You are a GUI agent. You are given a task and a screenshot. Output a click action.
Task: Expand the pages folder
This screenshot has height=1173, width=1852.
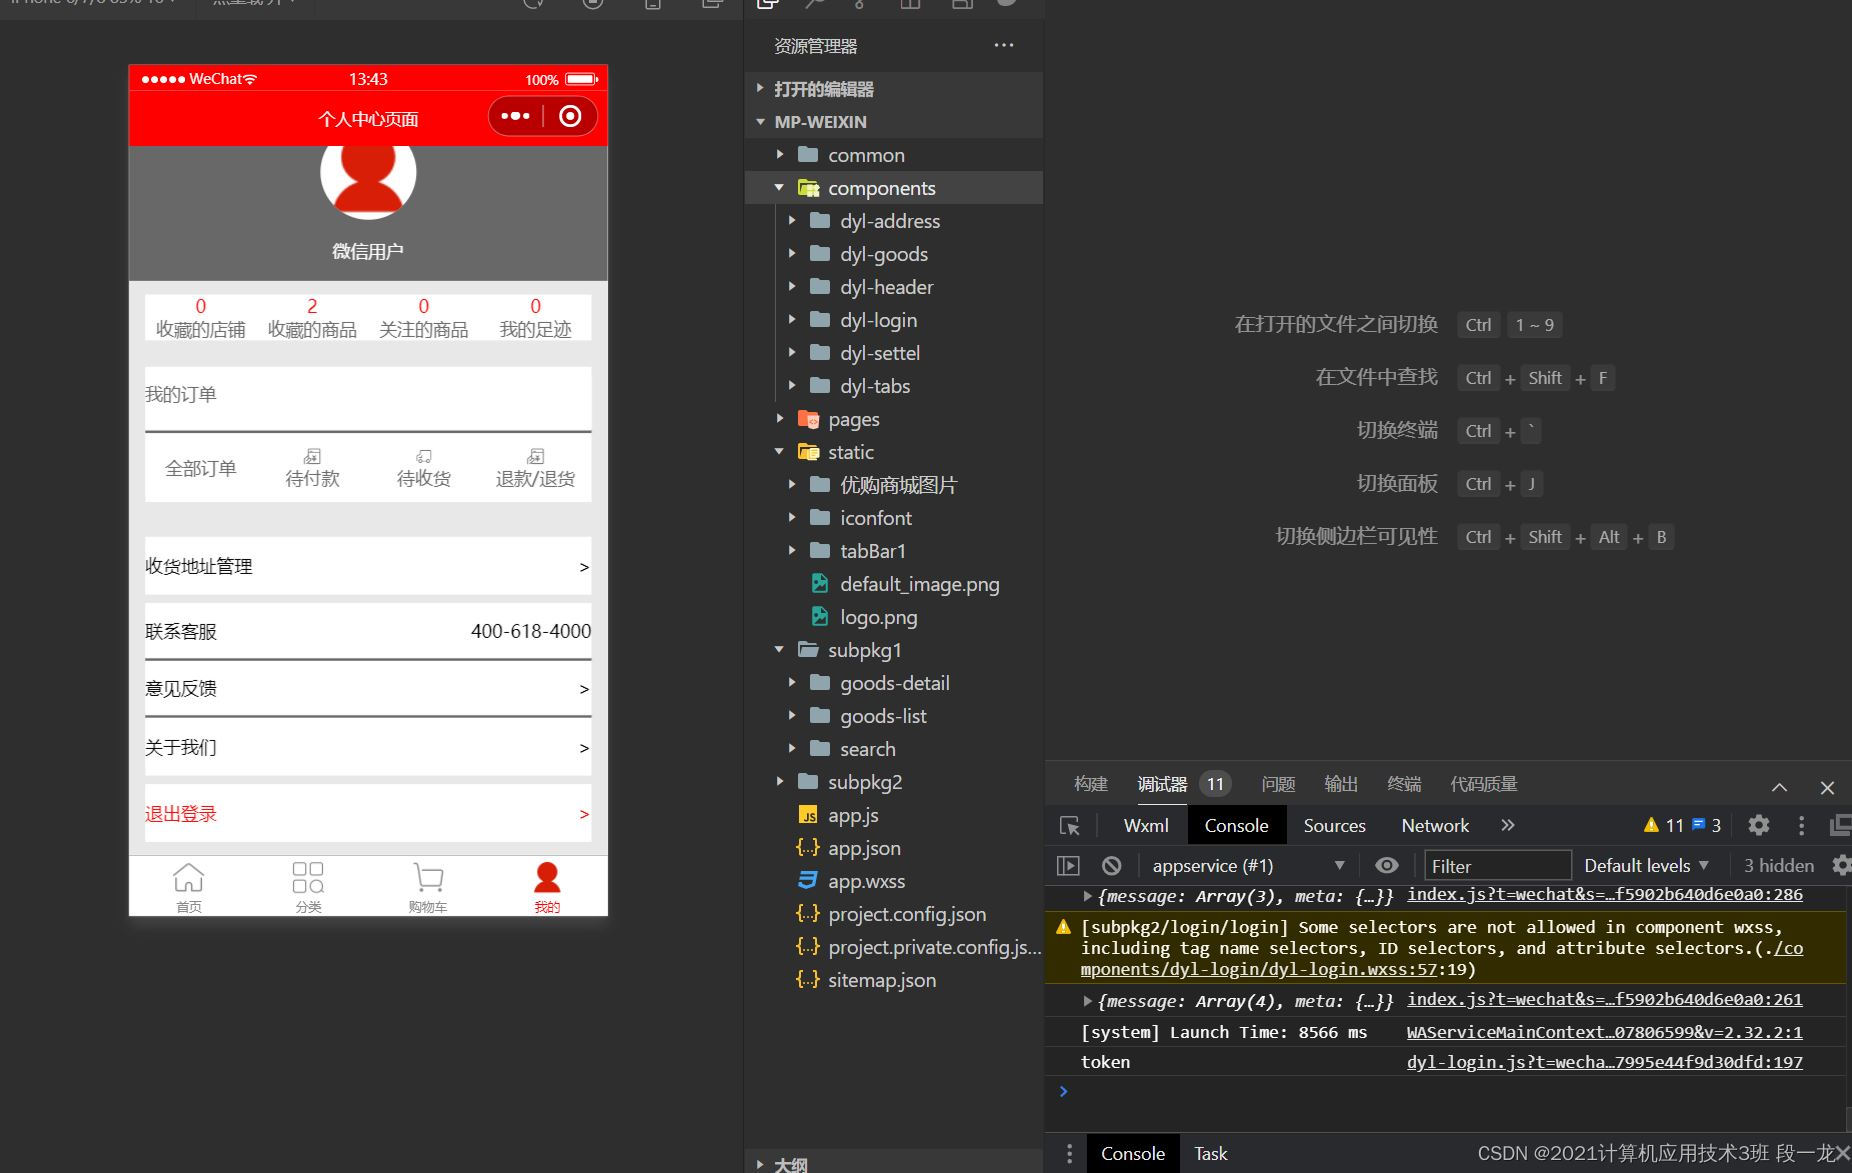click(x=894, y=419)
